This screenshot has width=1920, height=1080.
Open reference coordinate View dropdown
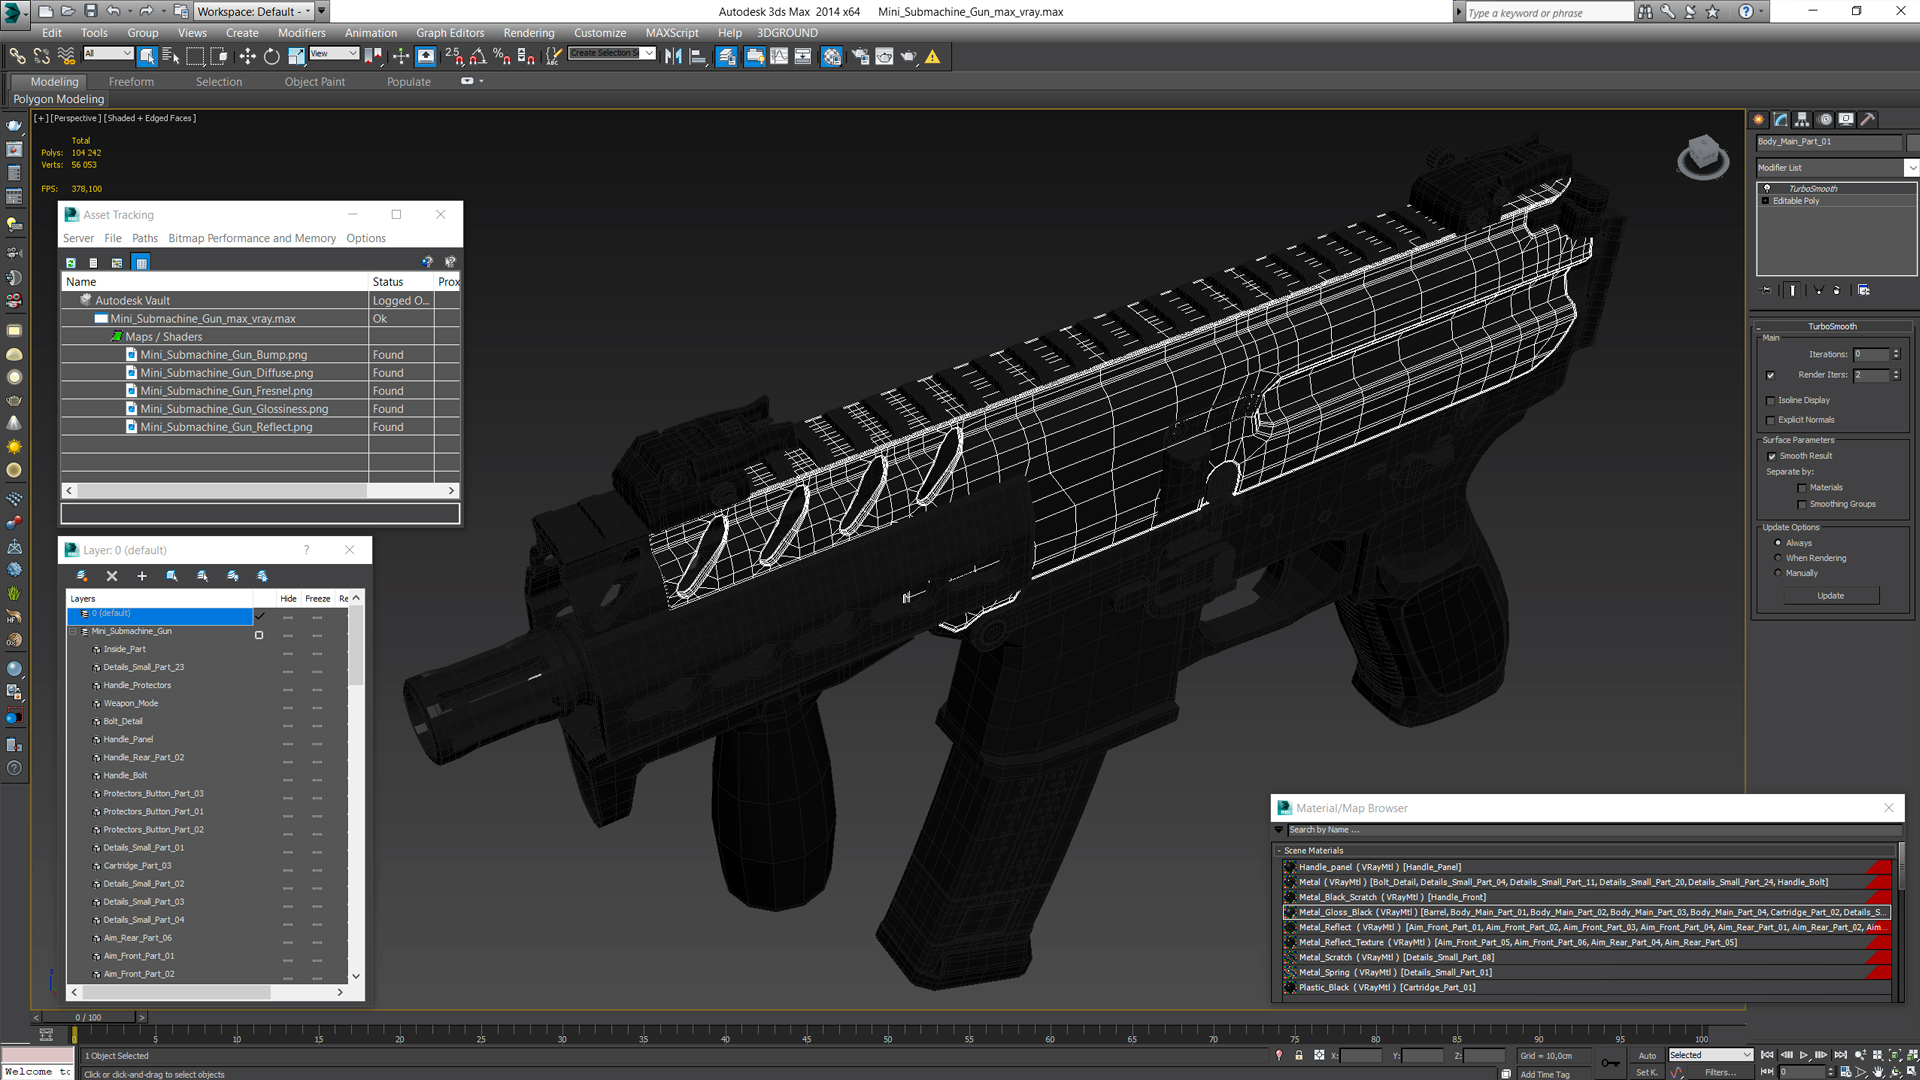coord(334,54)
